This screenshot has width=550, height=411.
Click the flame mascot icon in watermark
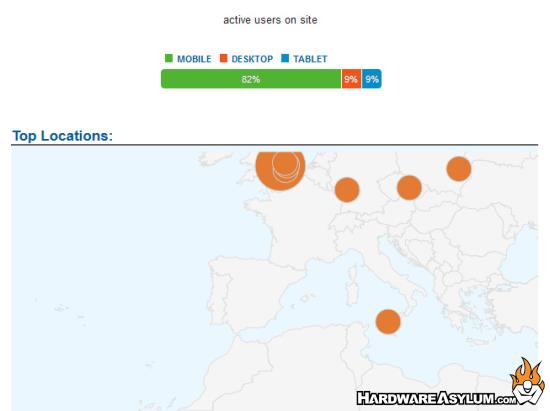pyautogui.click(x=528, y=382)
